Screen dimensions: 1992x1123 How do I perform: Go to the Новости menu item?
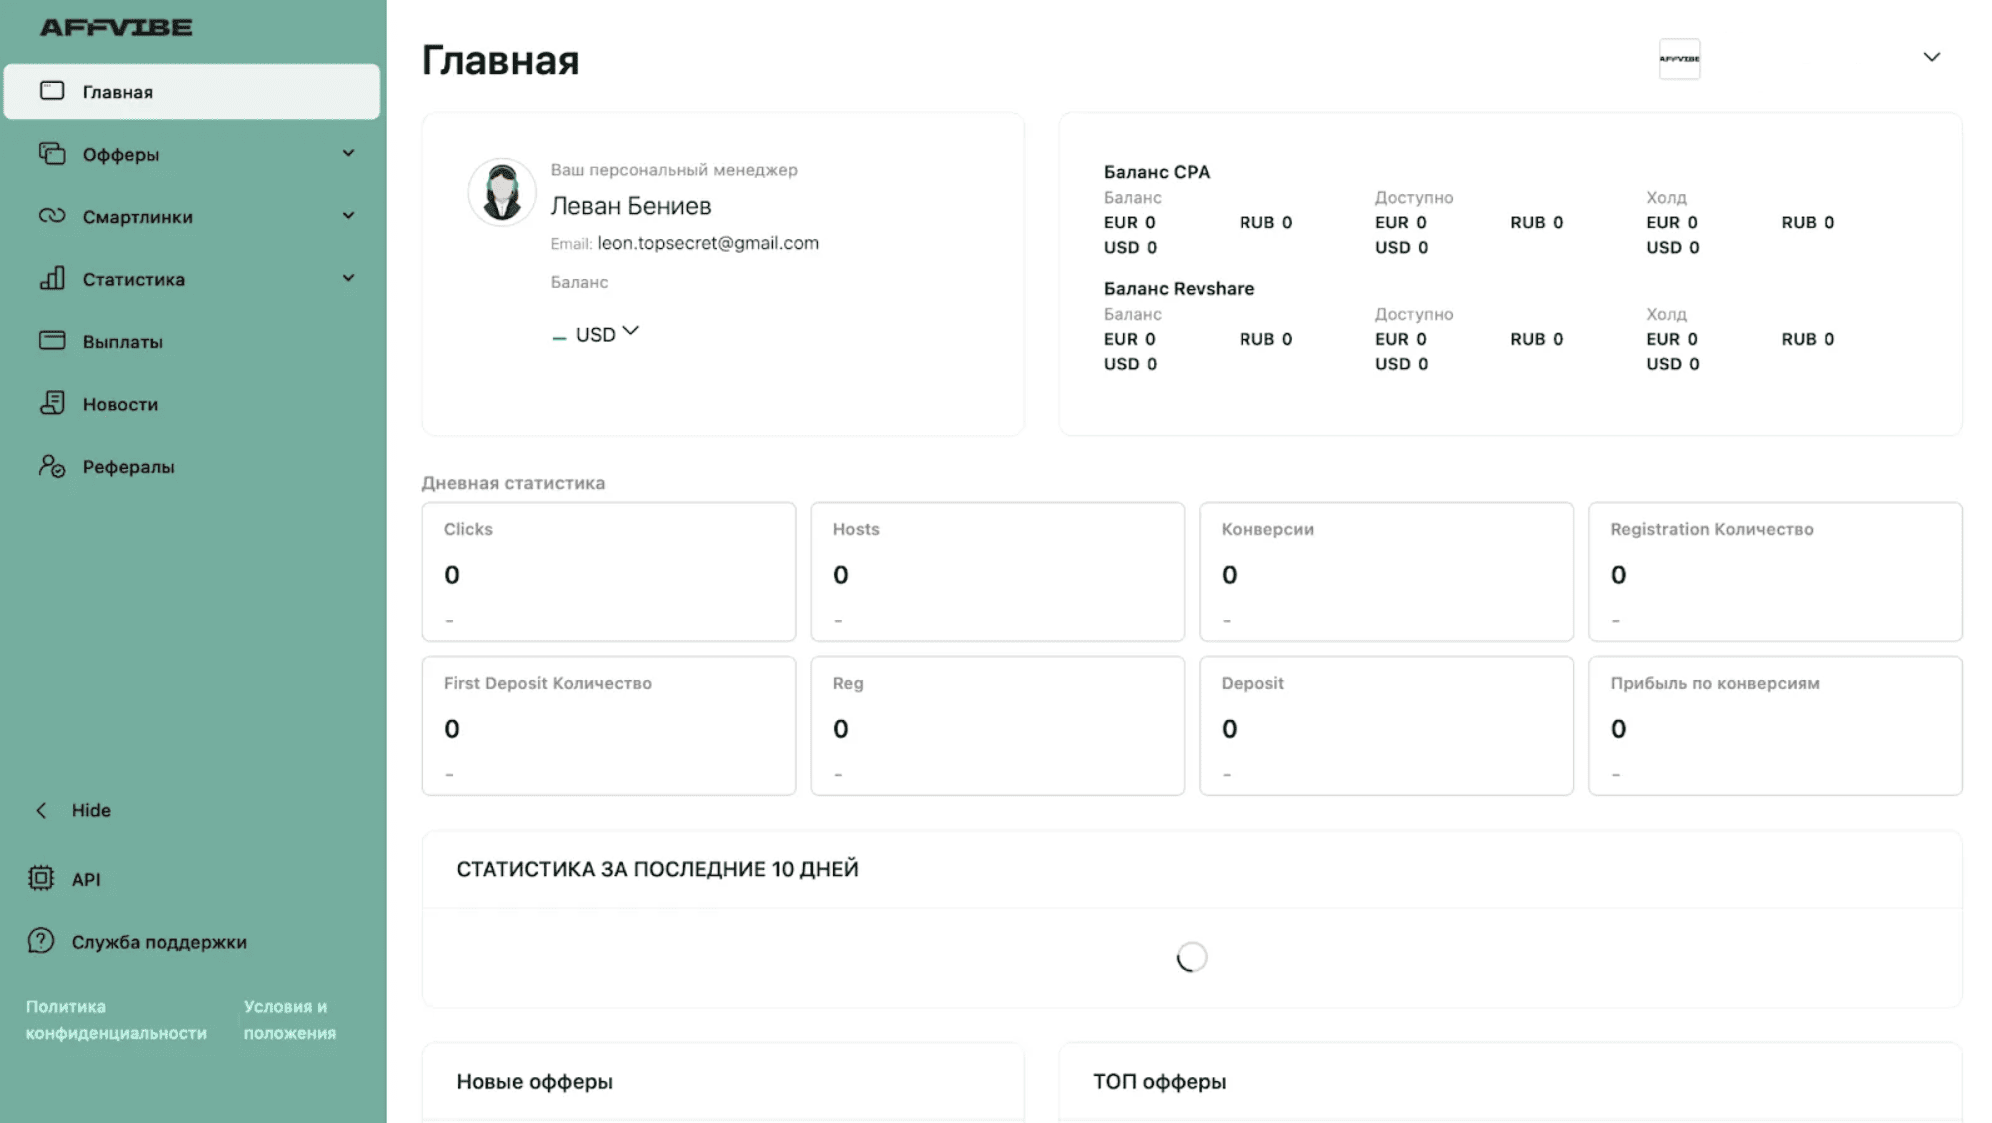click(120, 404)
